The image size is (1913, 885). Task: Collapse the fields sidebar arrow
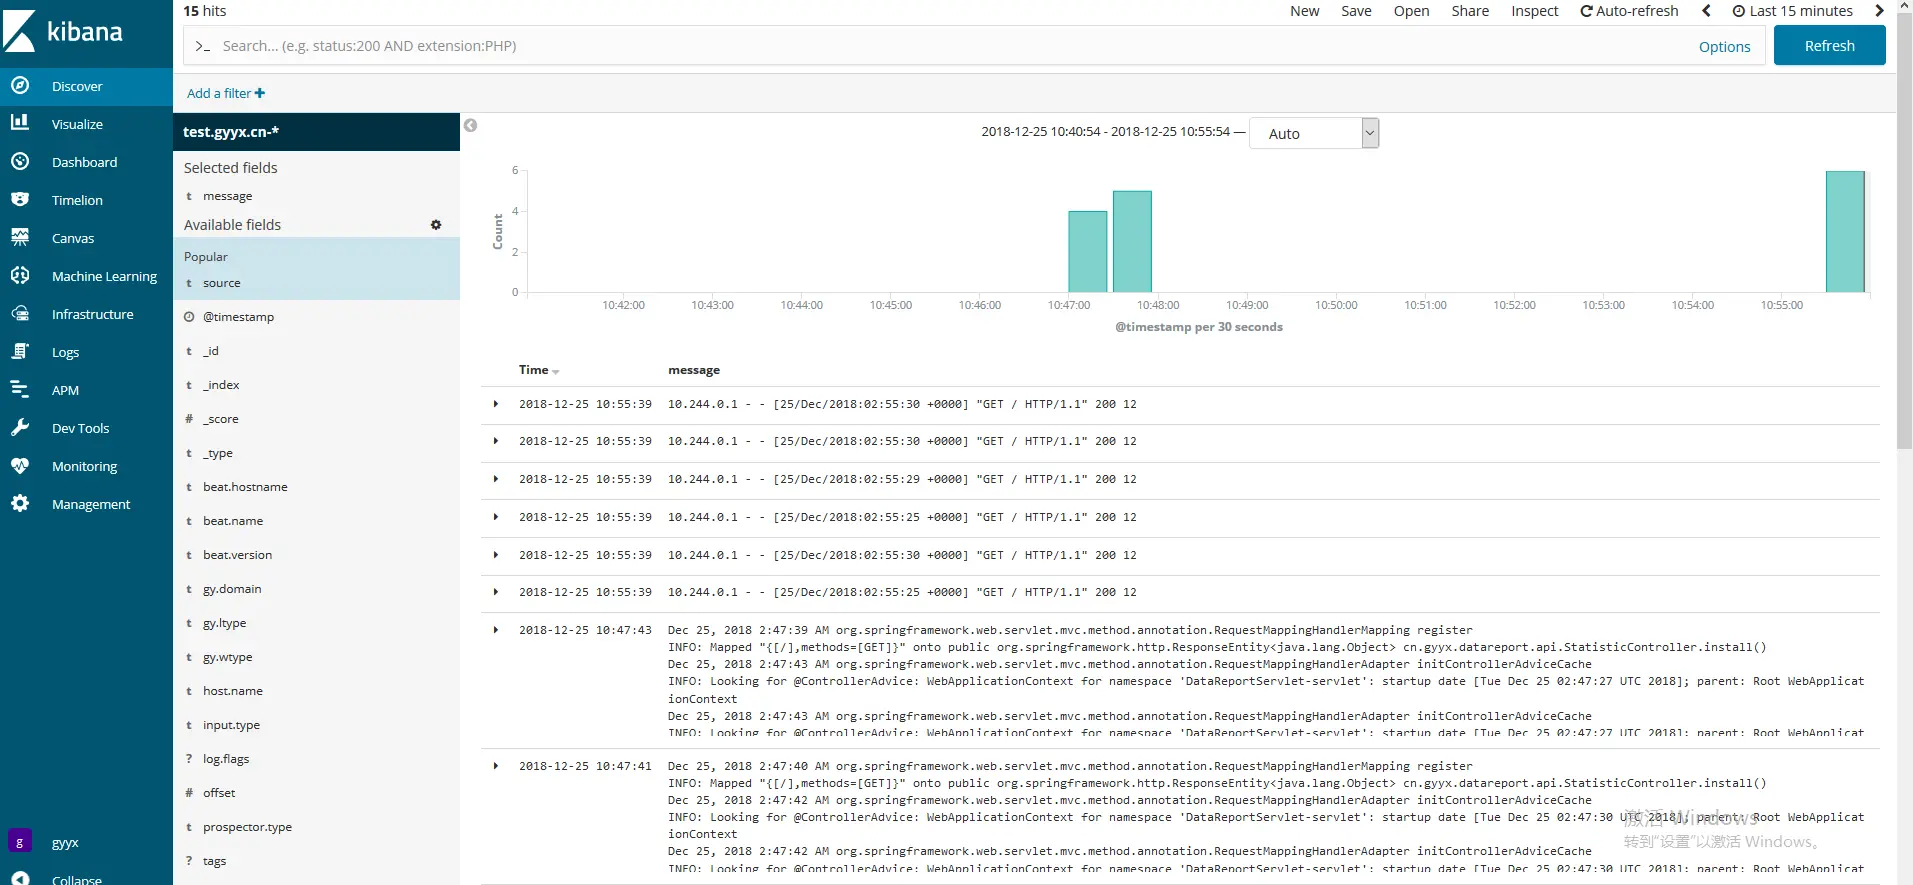click(470, 125)
